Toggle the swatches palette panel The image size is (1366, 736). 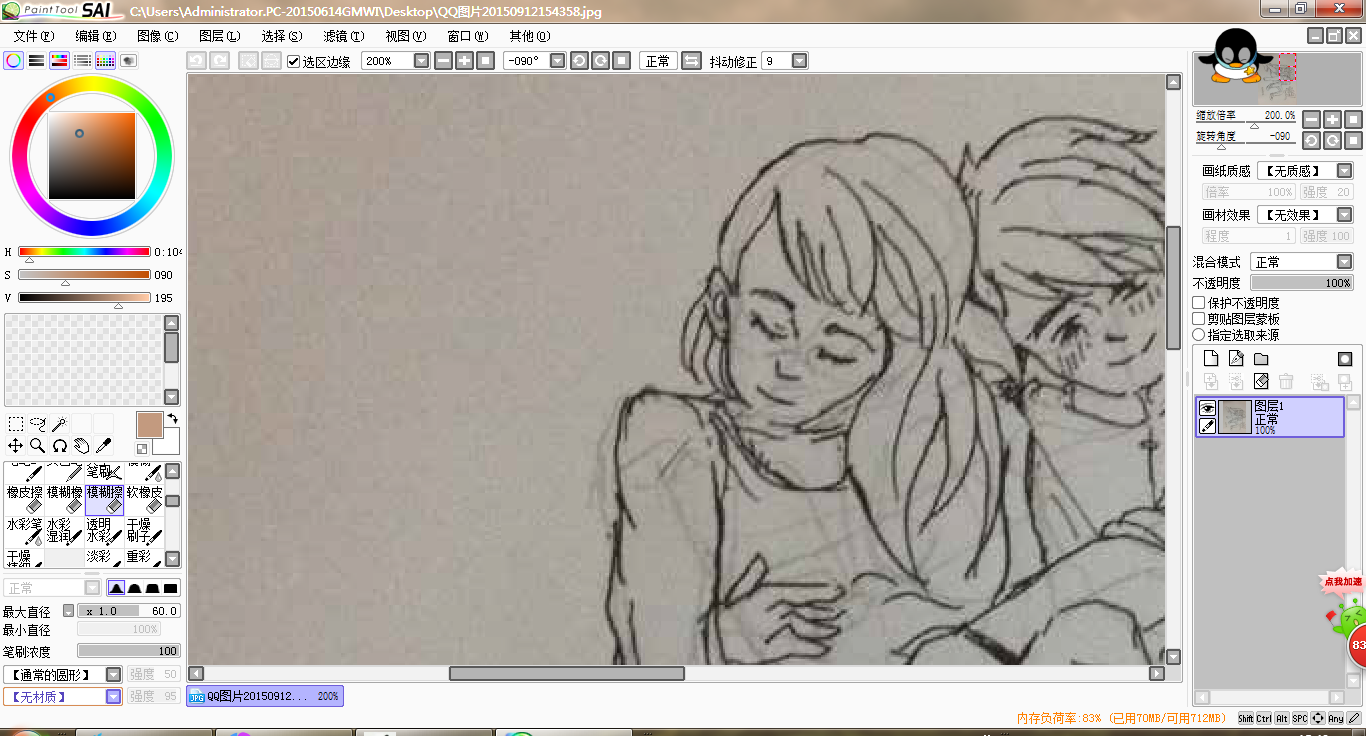(x=106, y=60)
